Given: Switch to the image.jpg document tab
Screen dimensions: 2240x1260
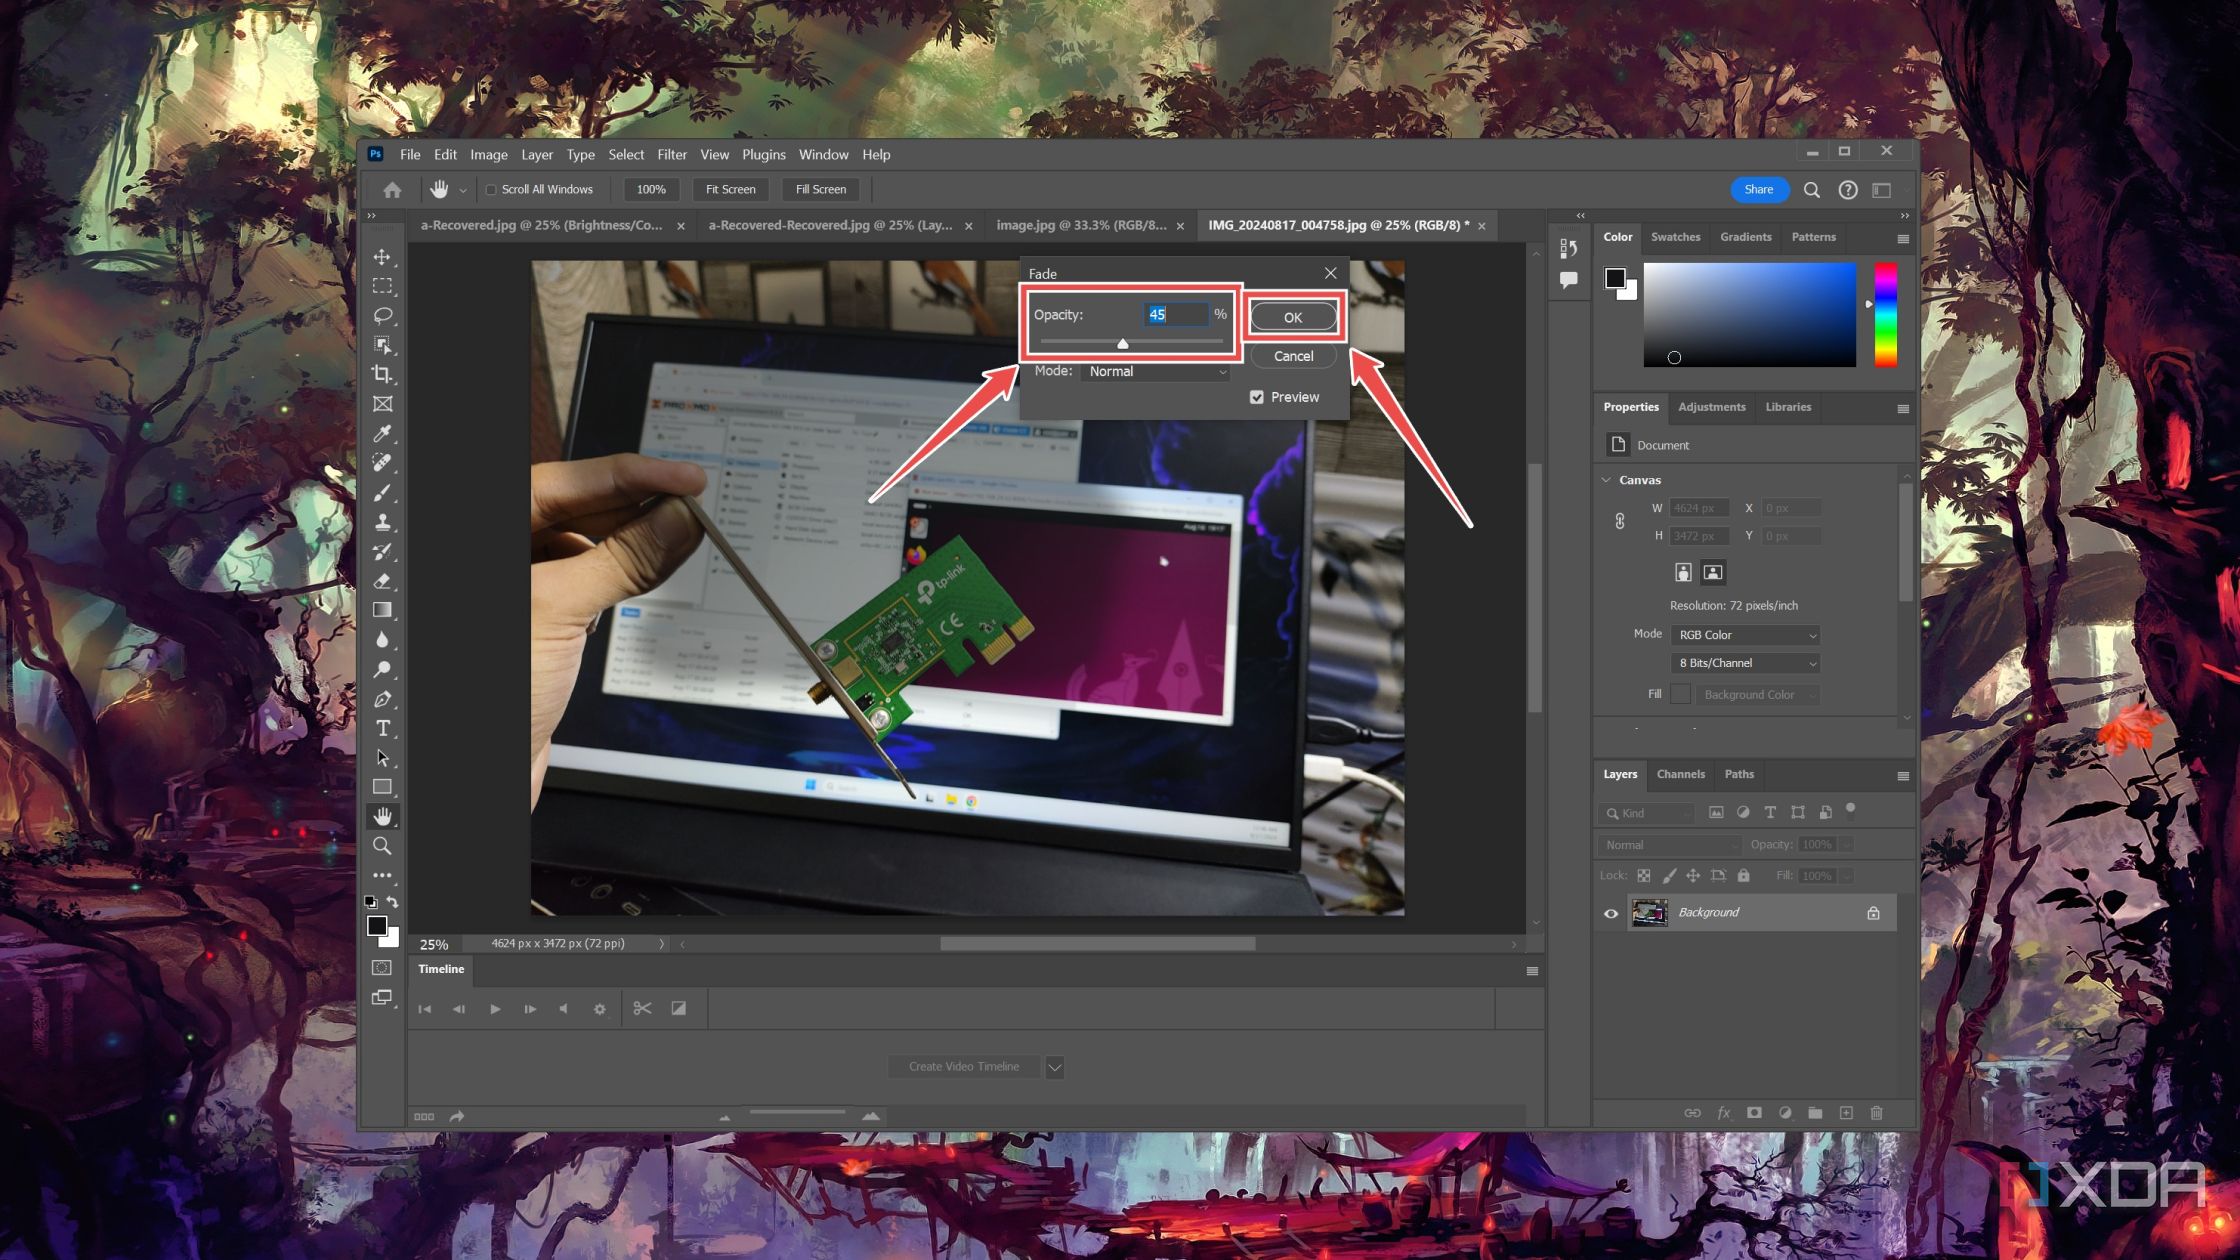Looking at the screenshot, I should click(x=1081, y=226).
